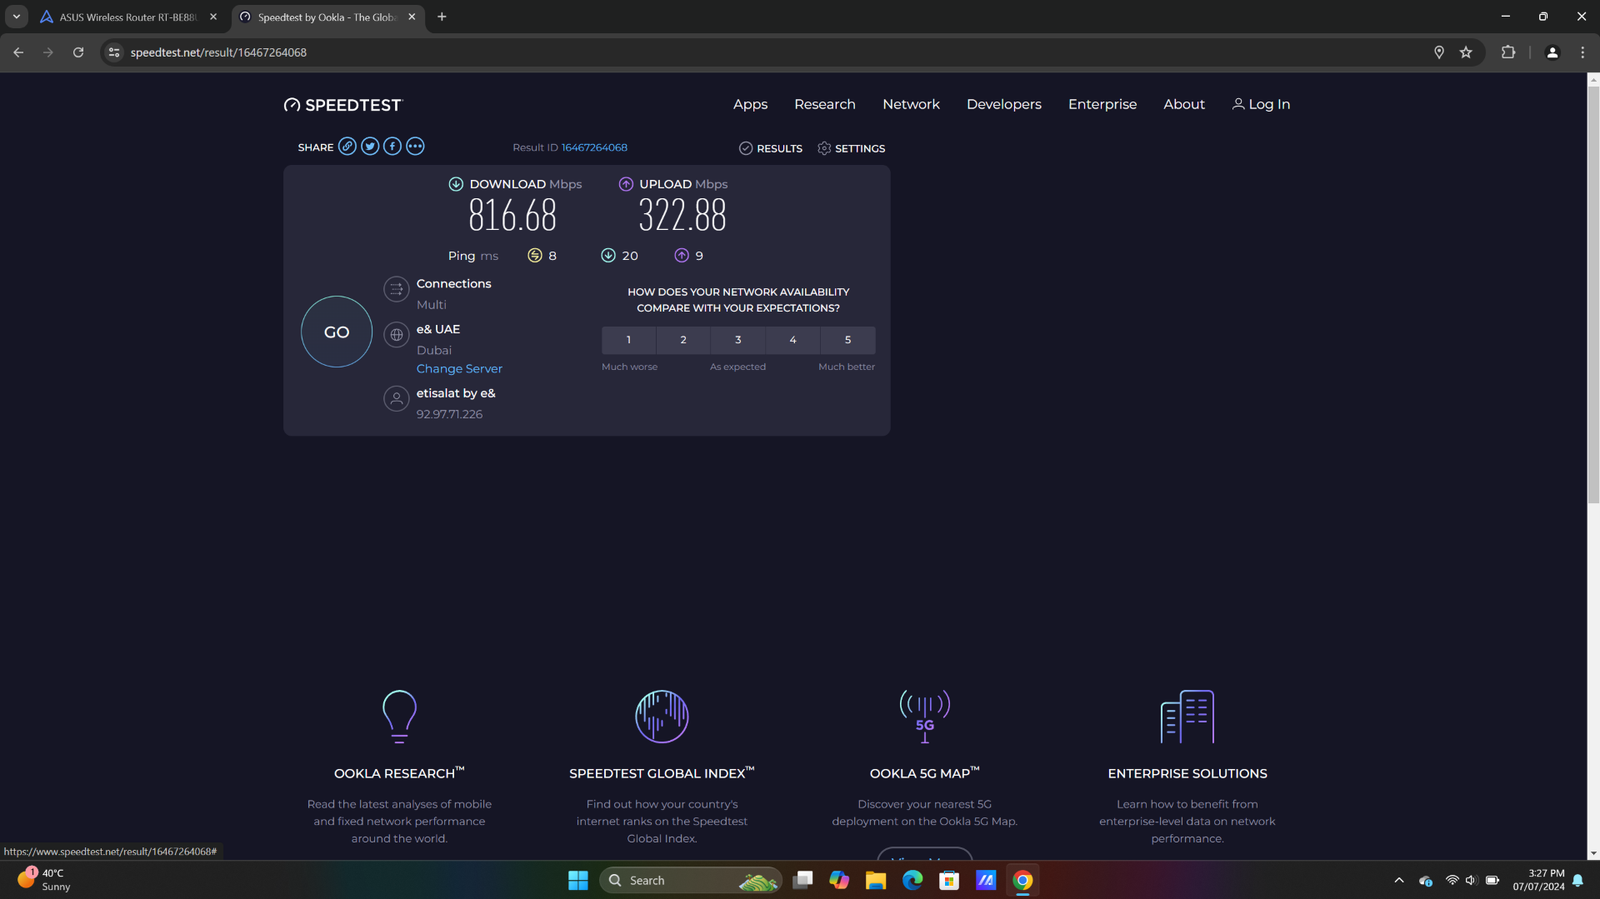Open the browser extensions icon
Screen dimensions: 1600x899
click(1508, 52)
